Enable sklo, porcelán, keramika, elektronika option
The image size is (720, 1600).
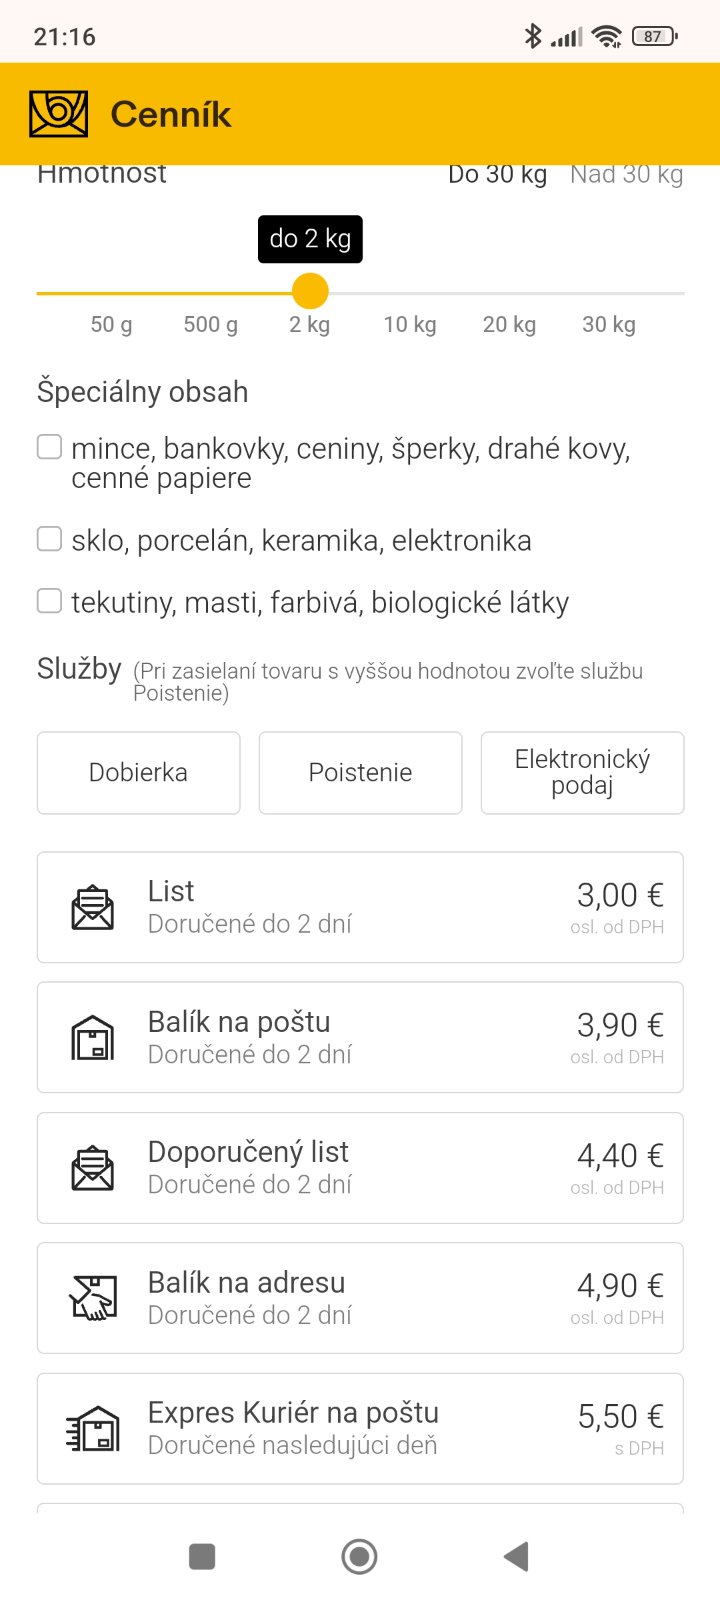click(49, 539)
